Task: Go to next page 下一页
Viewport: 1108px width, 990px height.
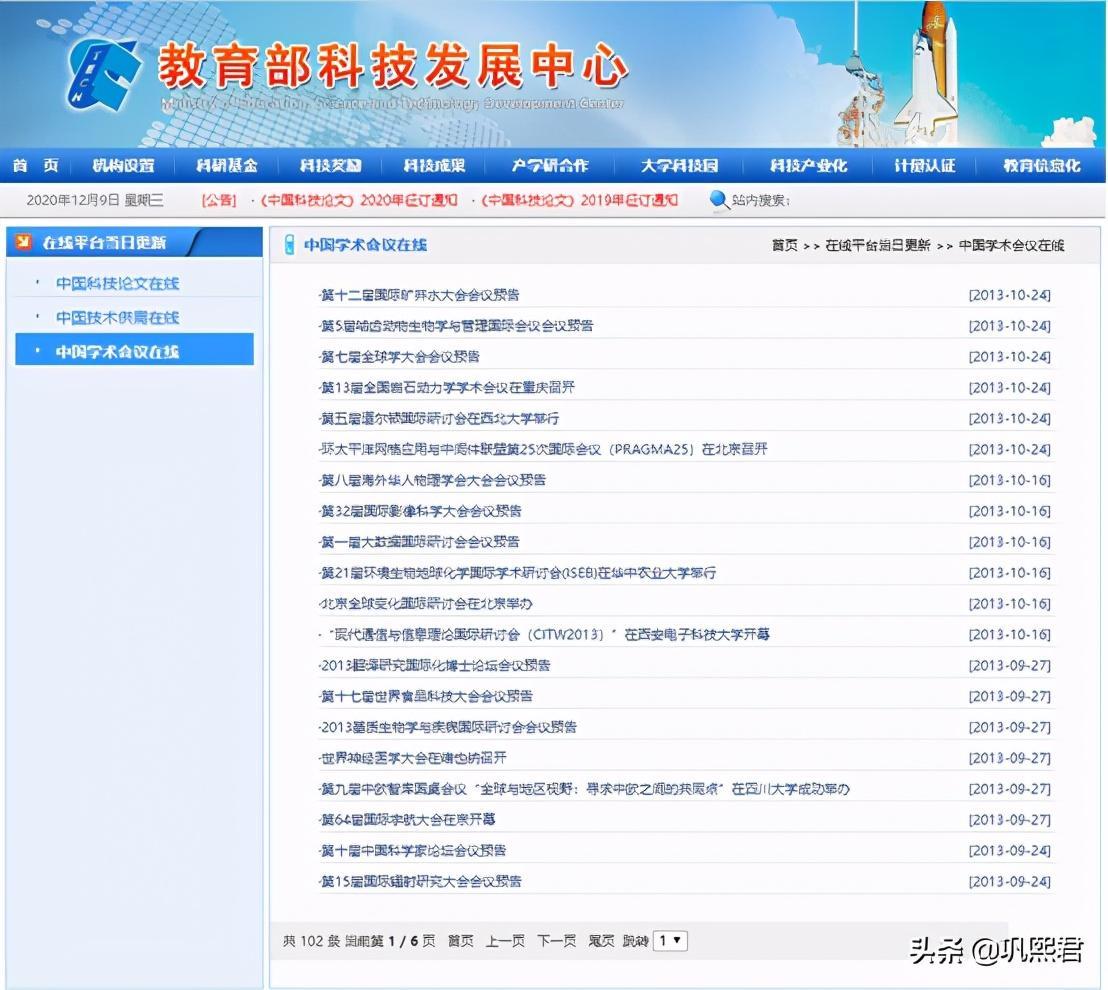Action: 557,941
